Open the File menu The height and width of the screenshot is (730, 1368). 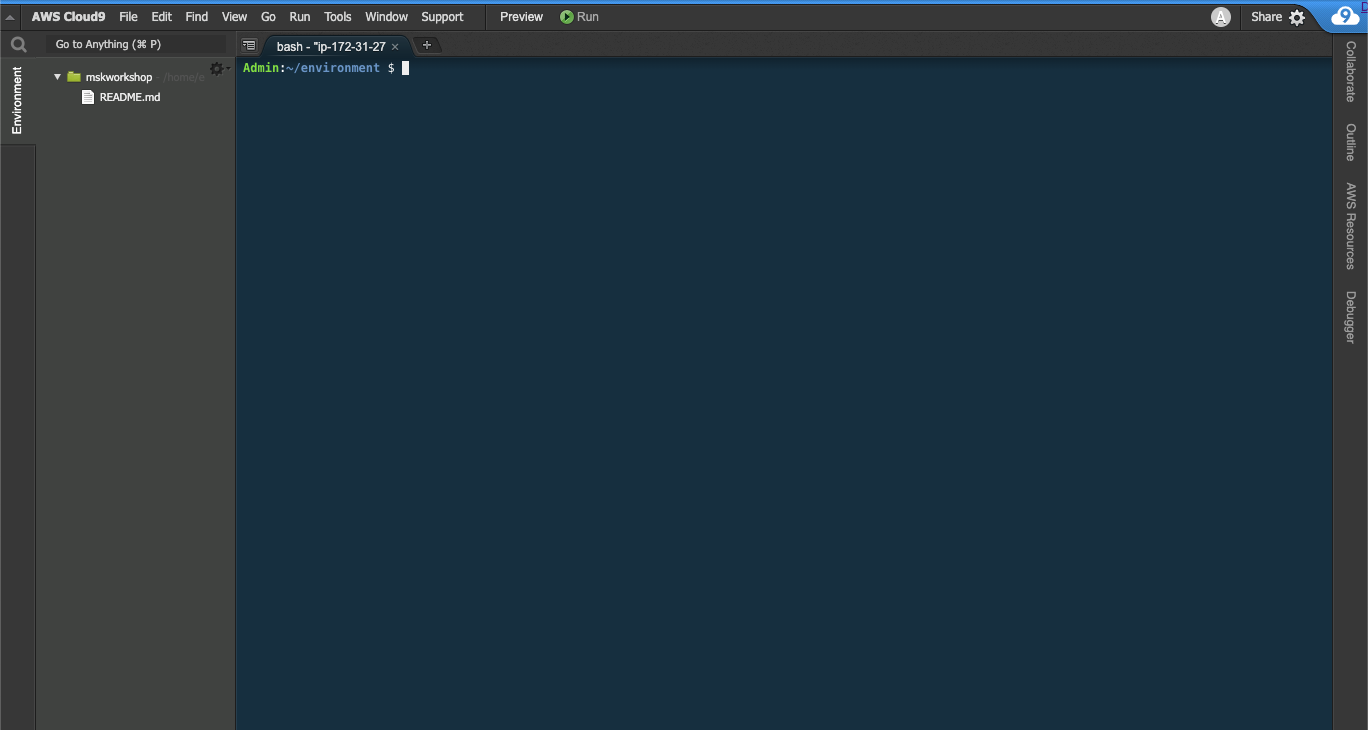(128, 17)
